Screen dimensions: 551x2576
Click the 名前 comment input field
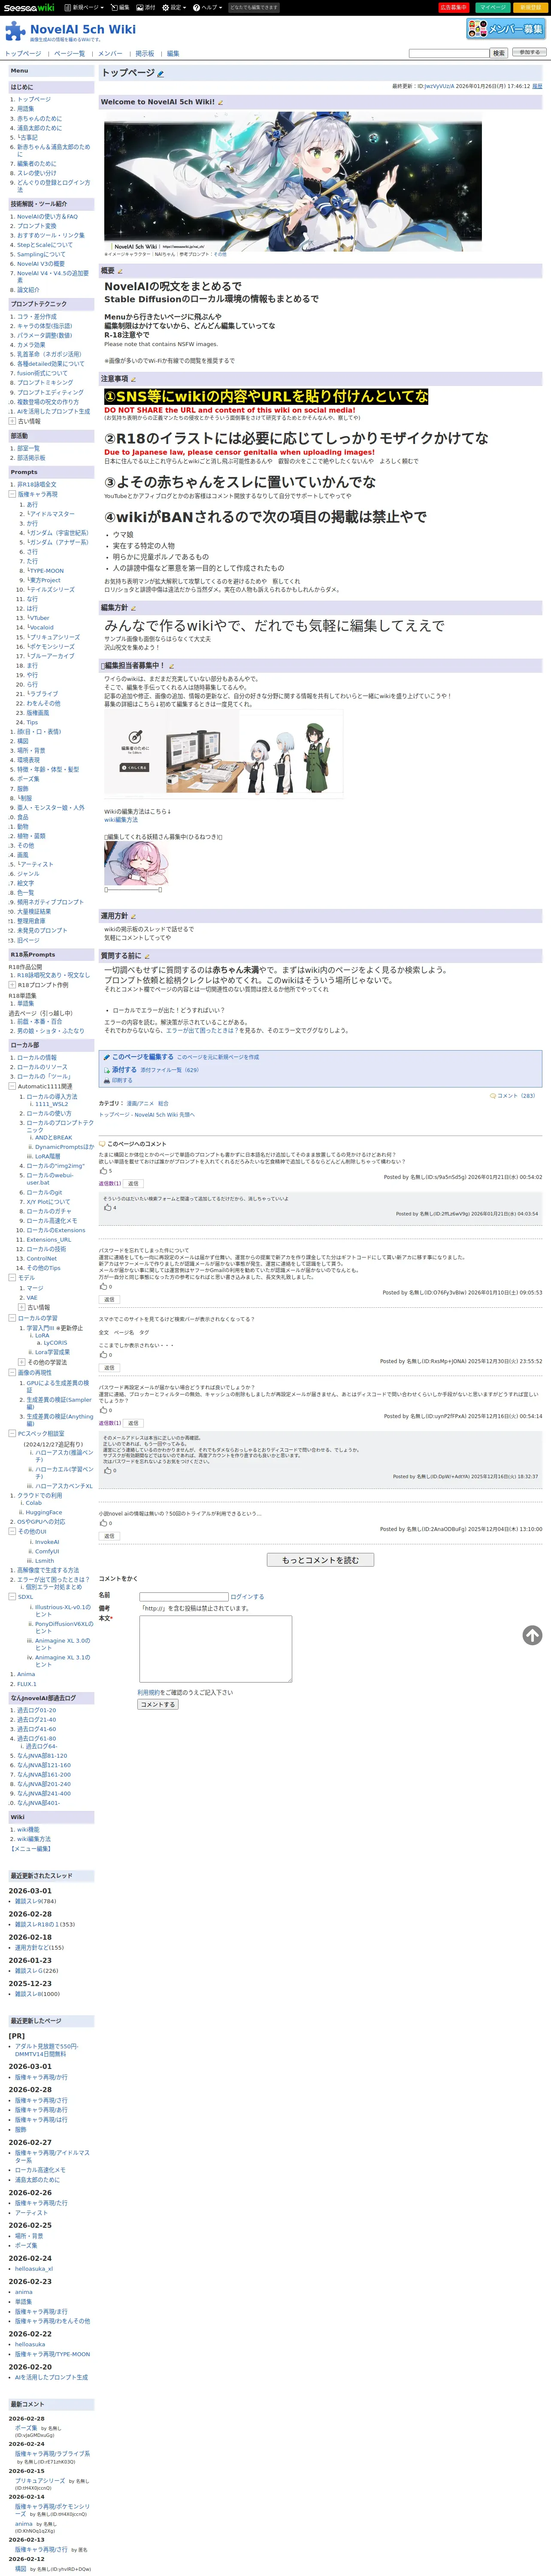click(184, 1597)
